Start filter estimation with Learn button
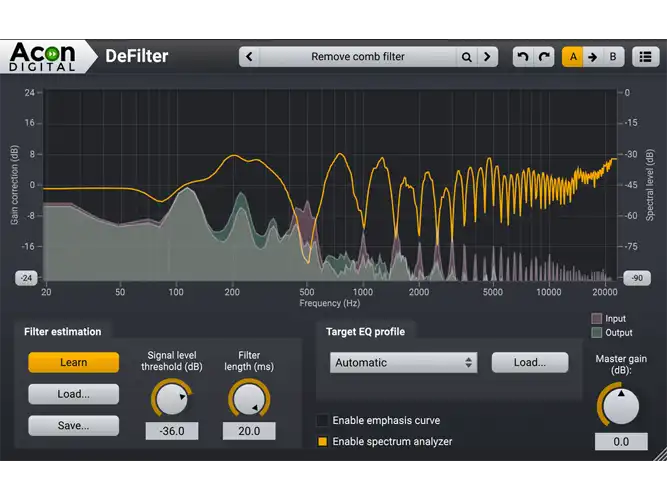Screen dimensions: 667x500 (74, 362)
